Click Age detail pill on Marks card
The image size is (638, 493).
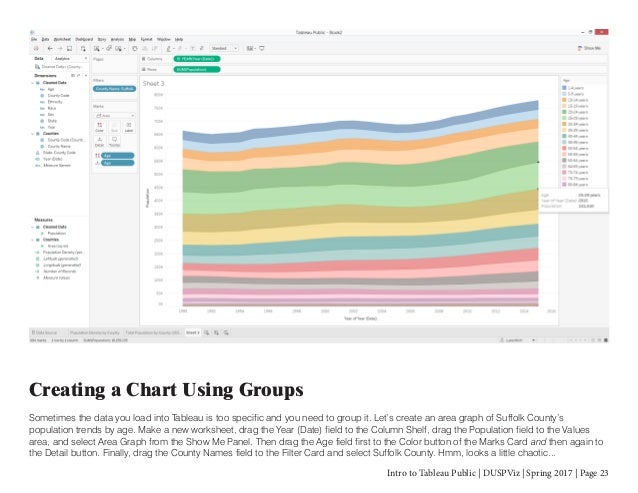[118, 163]
